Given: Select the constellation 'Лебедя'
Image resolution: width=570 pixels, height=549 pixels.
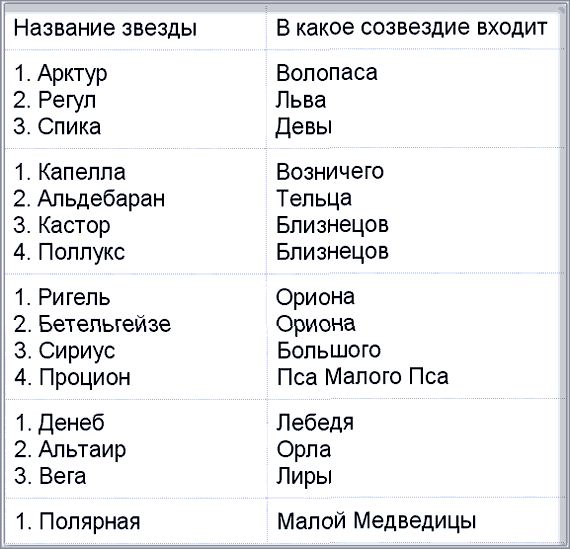Looking at the screenshot, I should (315, 423).
